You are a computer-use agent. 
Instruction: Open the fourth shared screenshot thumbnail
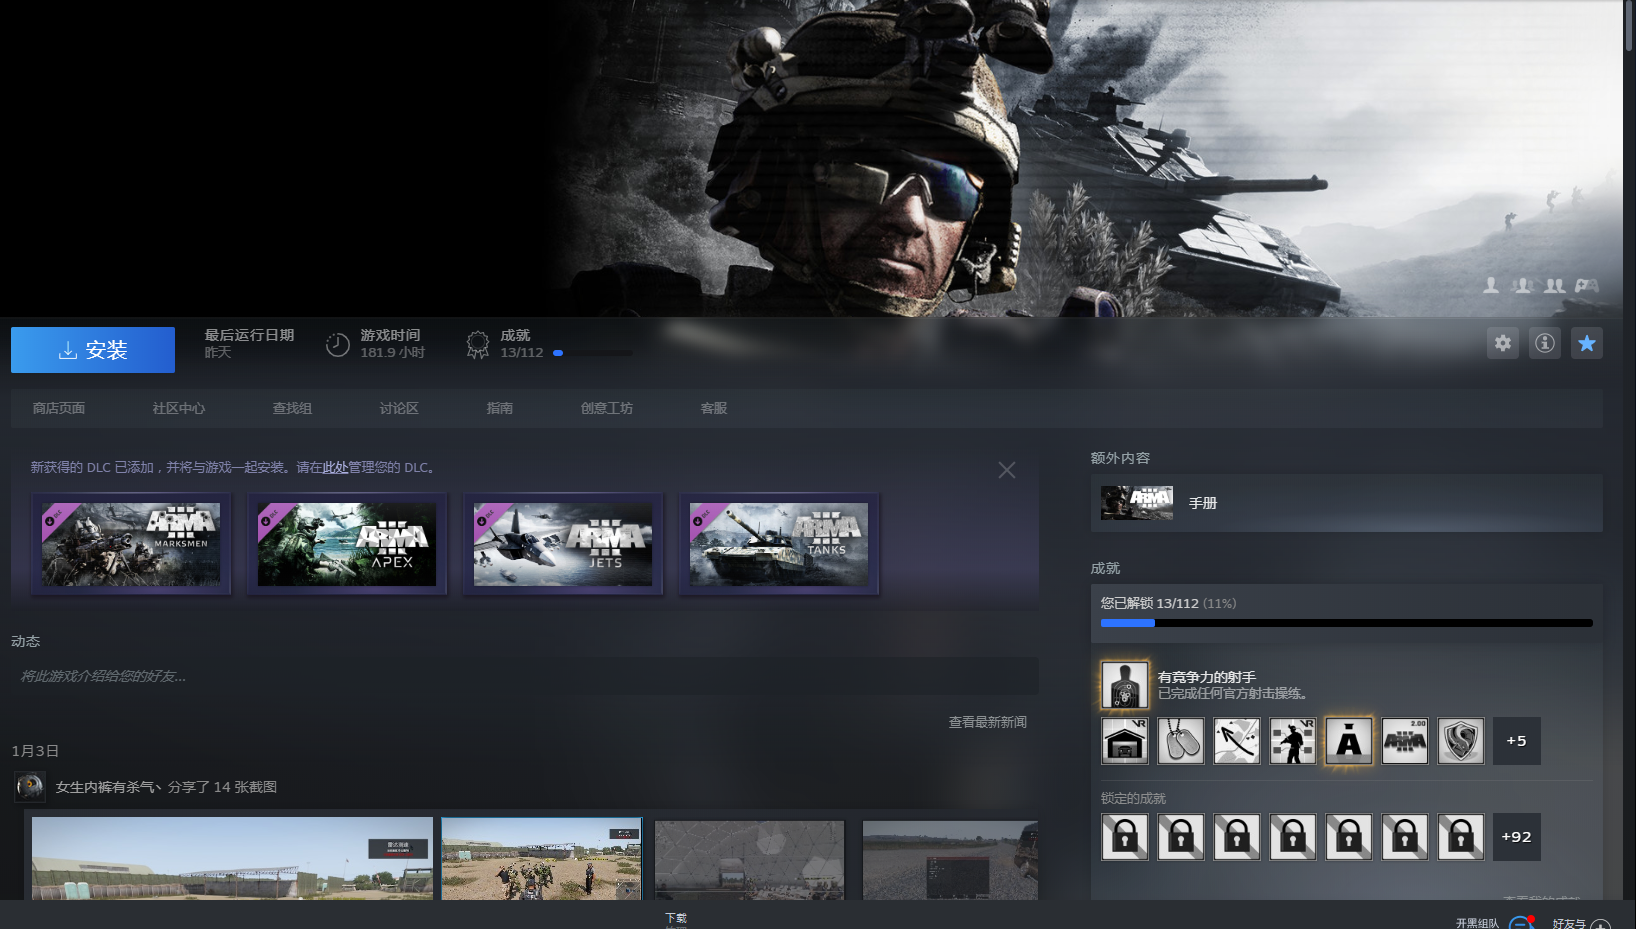950,860
